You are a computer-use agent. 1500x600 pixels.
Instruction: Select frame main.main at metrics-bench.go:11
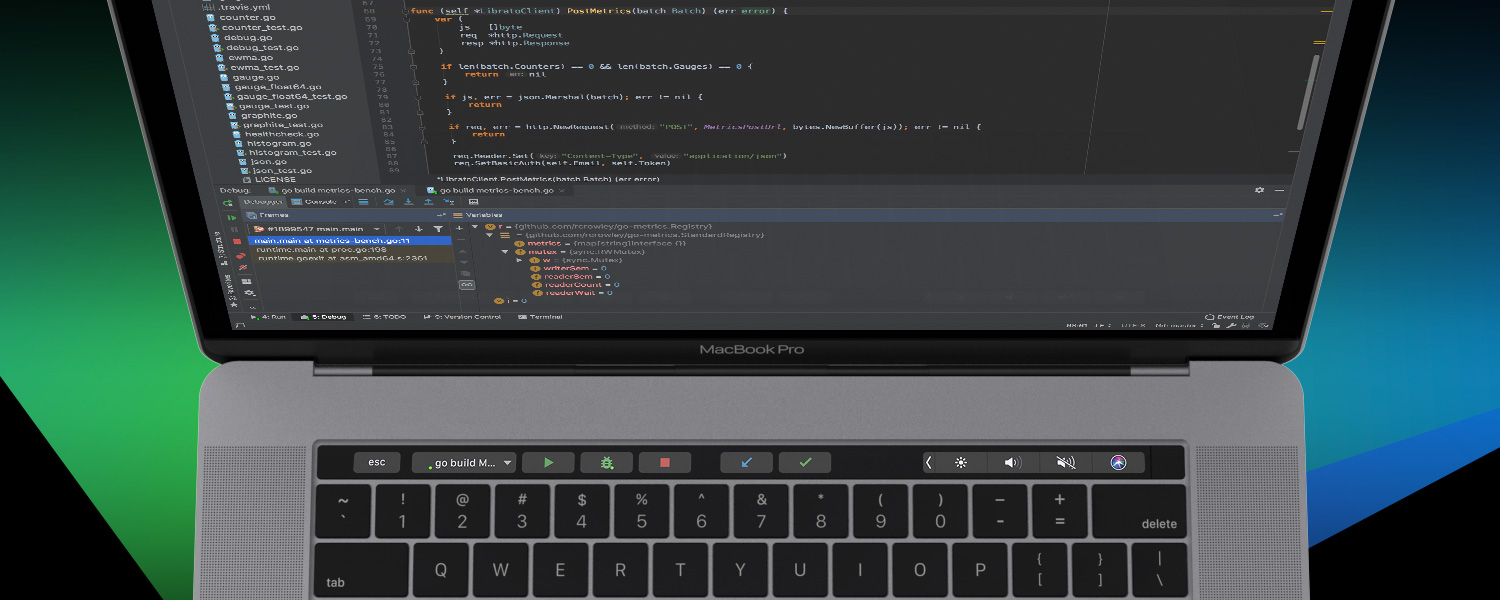coord(349,241)
